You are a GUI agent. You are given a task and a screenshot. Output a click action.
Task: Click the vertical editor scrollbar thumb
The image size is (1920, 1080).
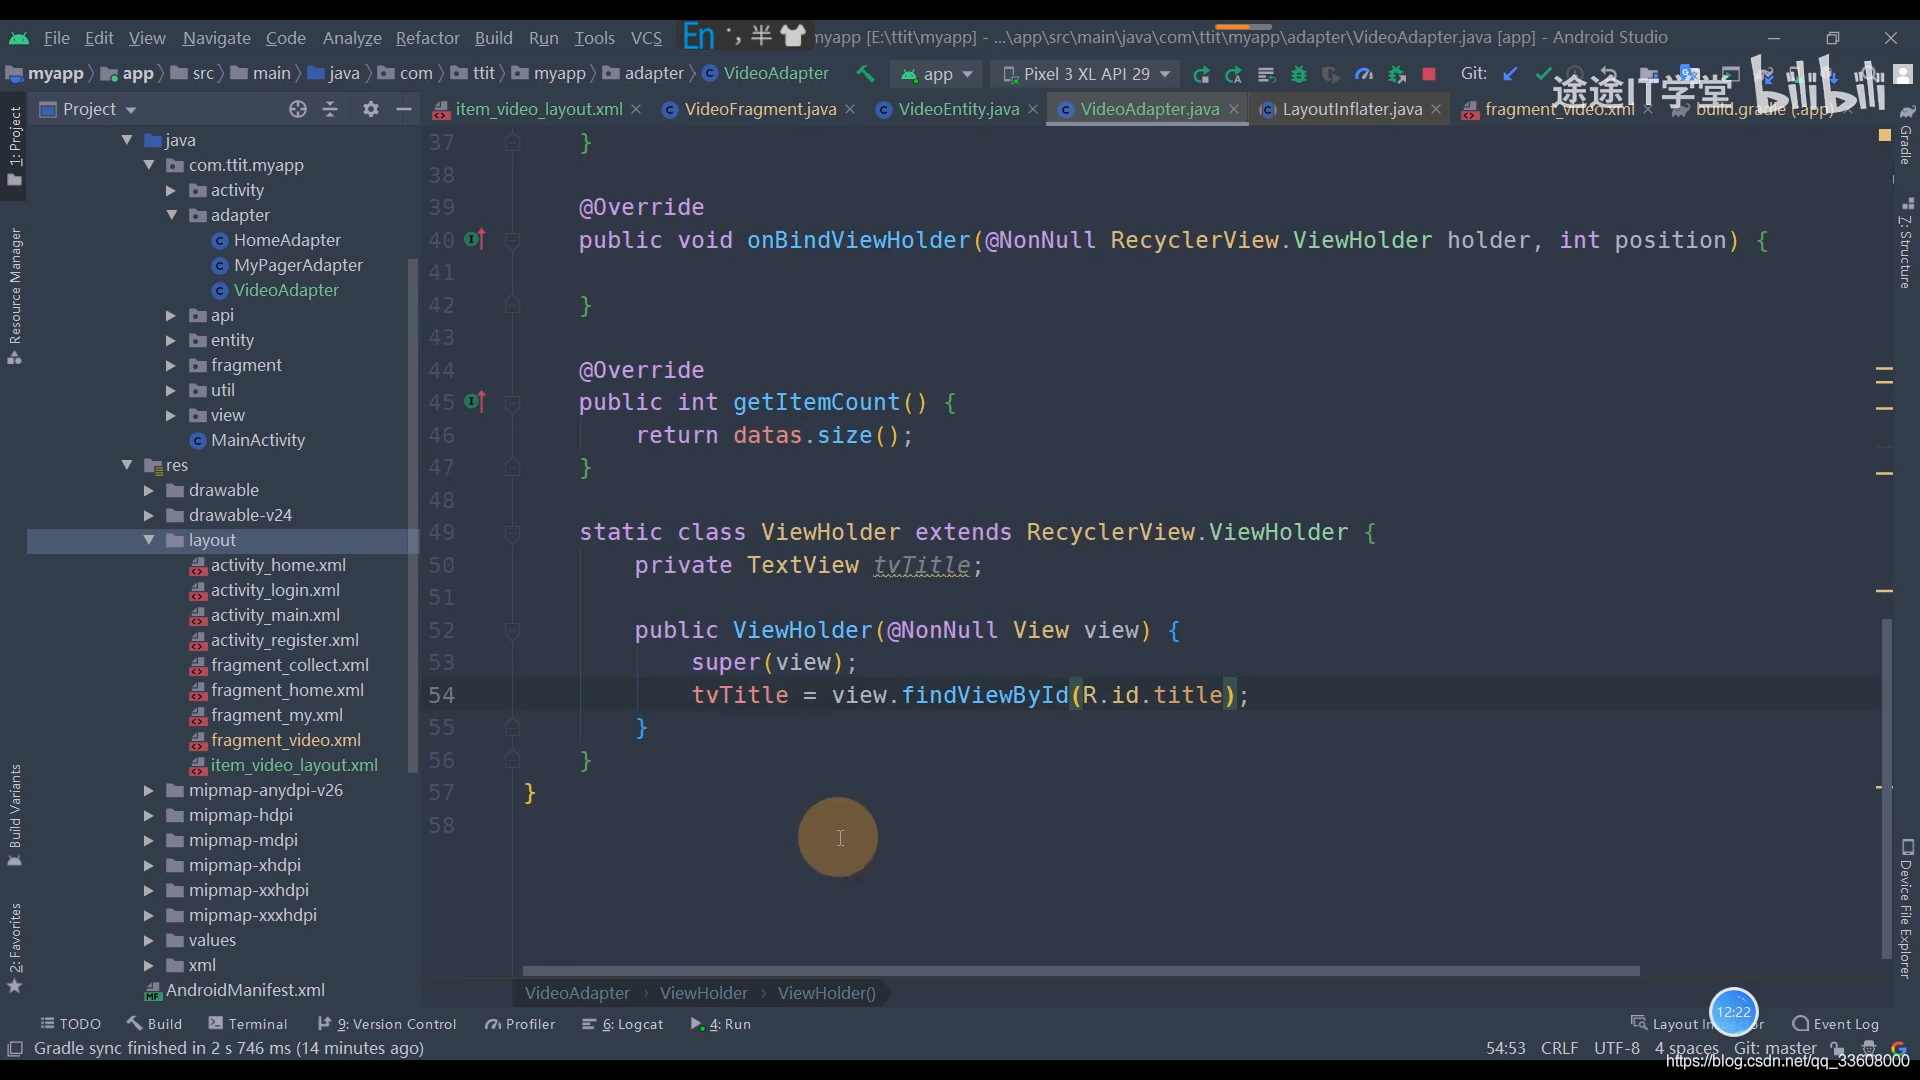click(x=1886, y=790)
